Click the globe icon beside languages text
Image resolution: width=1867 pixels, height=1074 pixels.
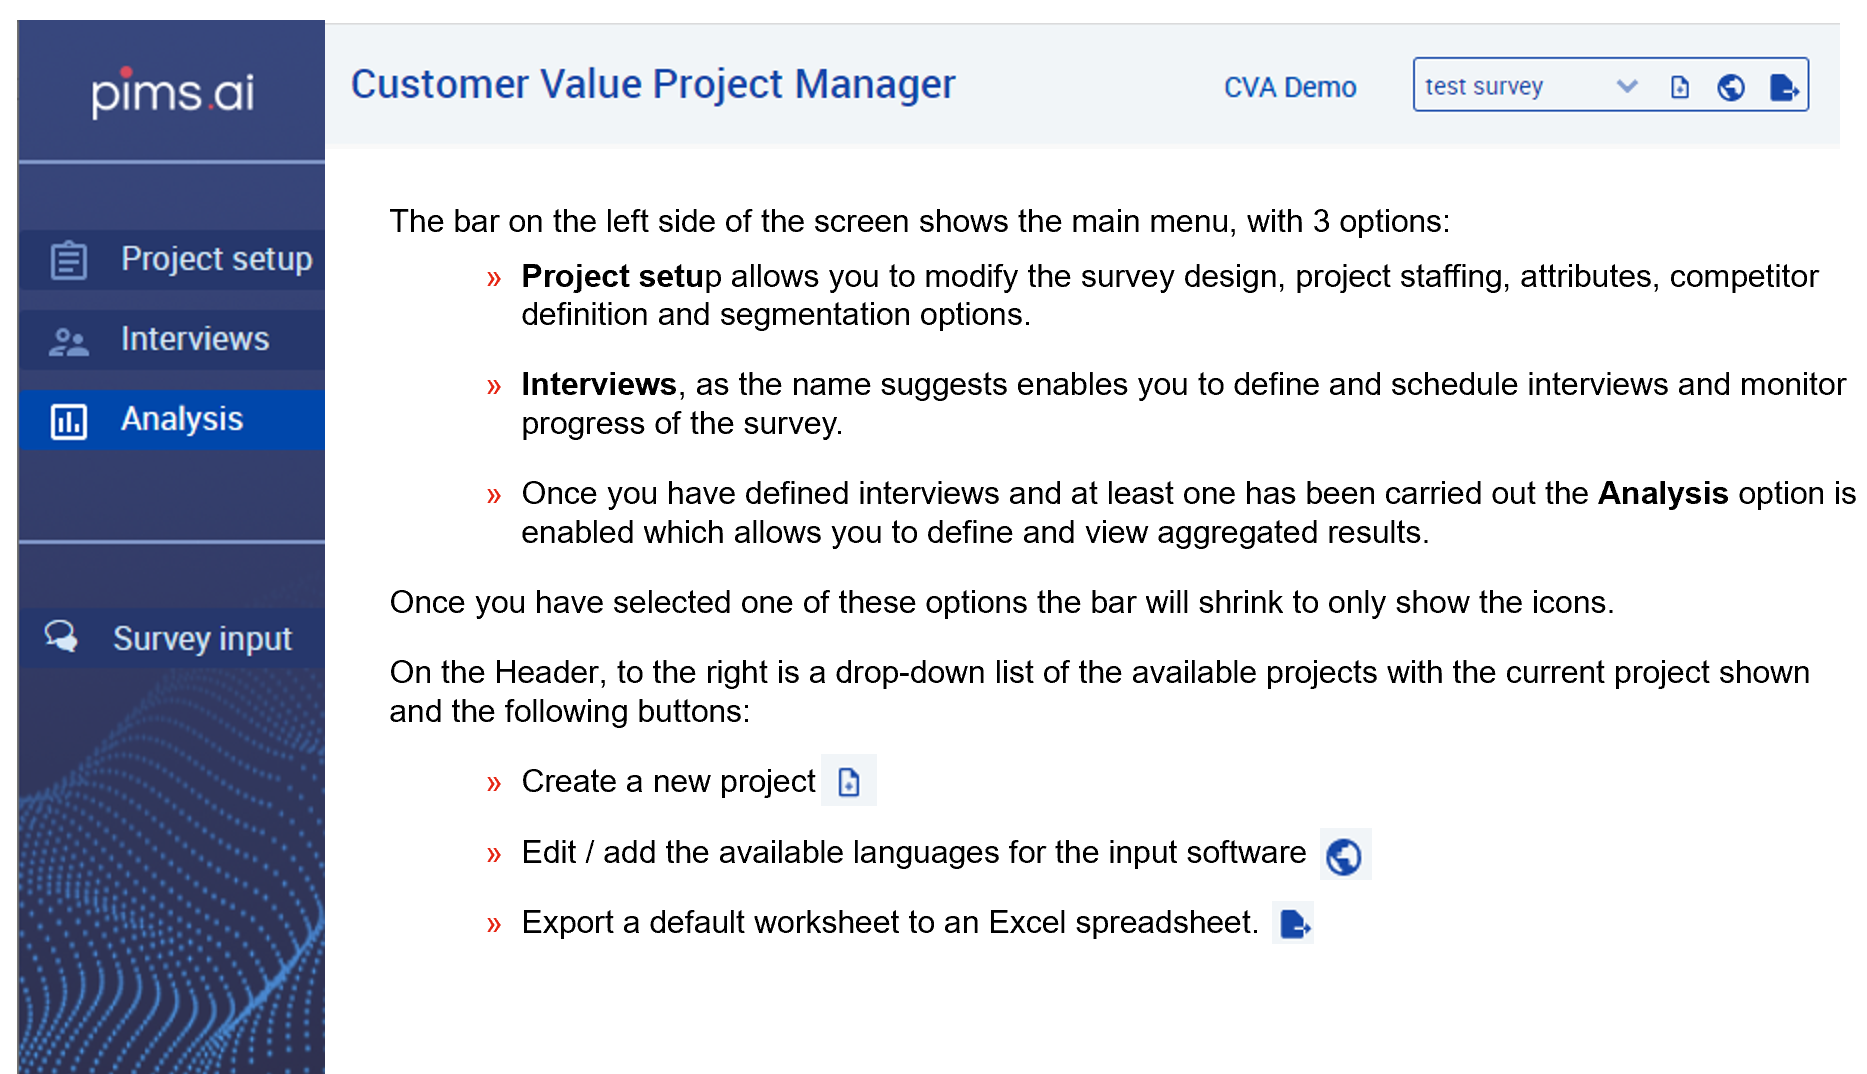click(1344, 855)
